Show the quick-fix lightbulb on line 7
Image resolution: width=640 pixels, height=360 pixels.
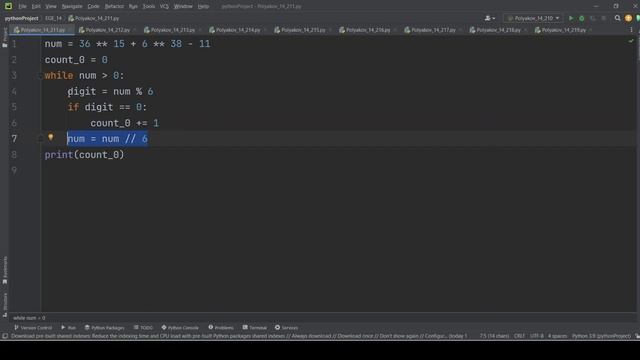51,138
